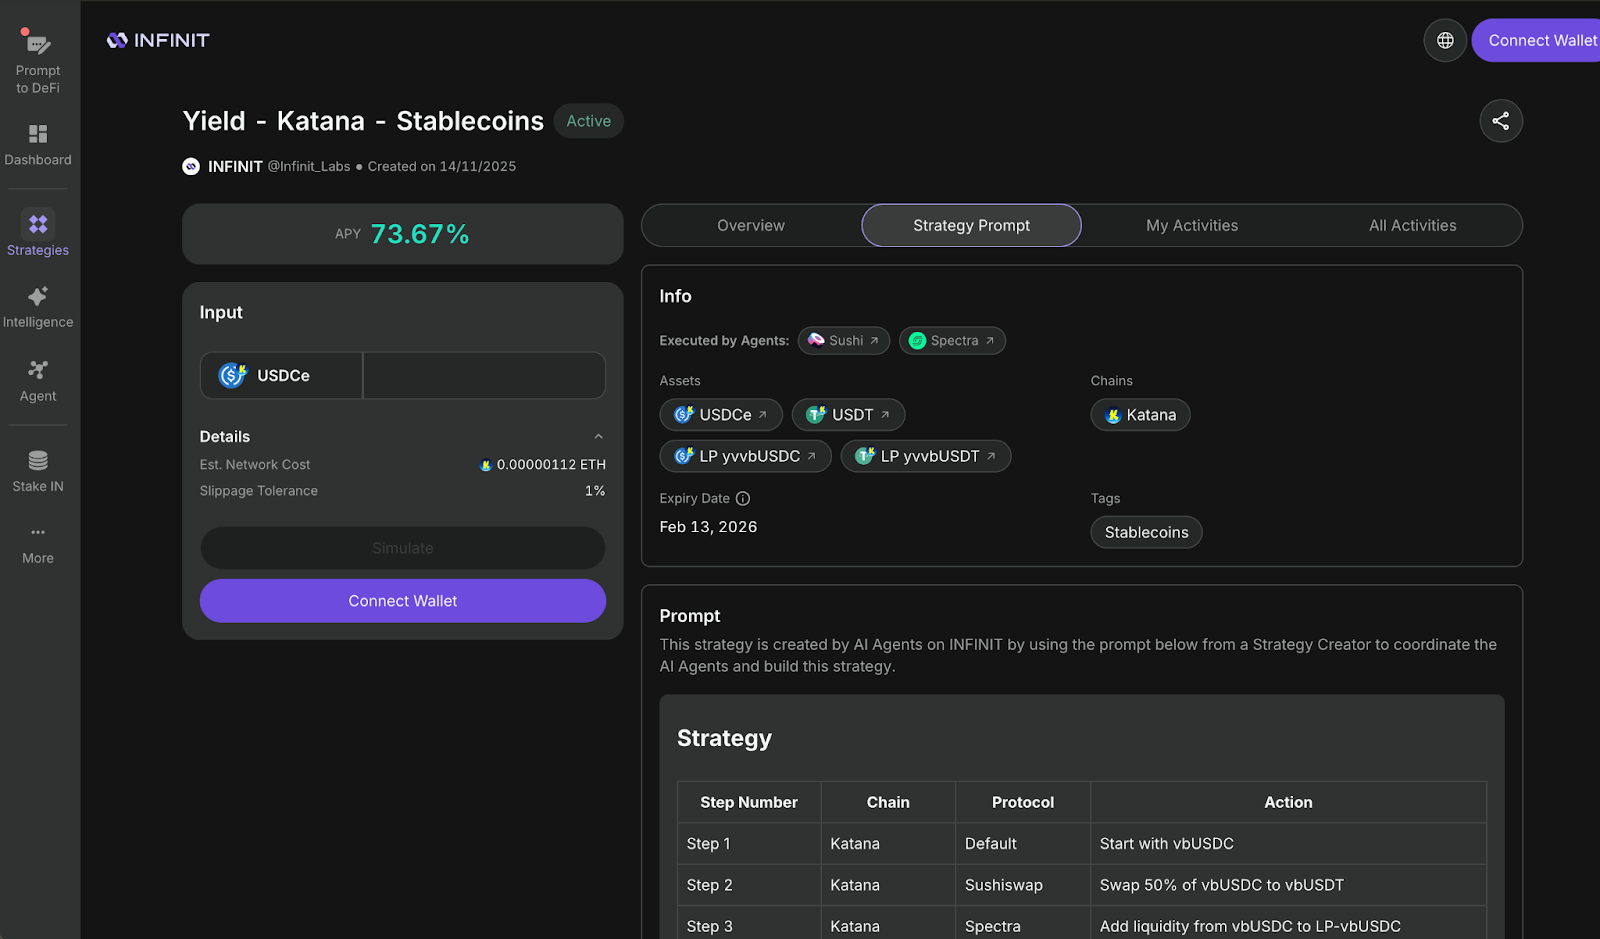Select the Strategies sidebar icon
This screenshot has width=1600, height=939.
click(38, 235)
